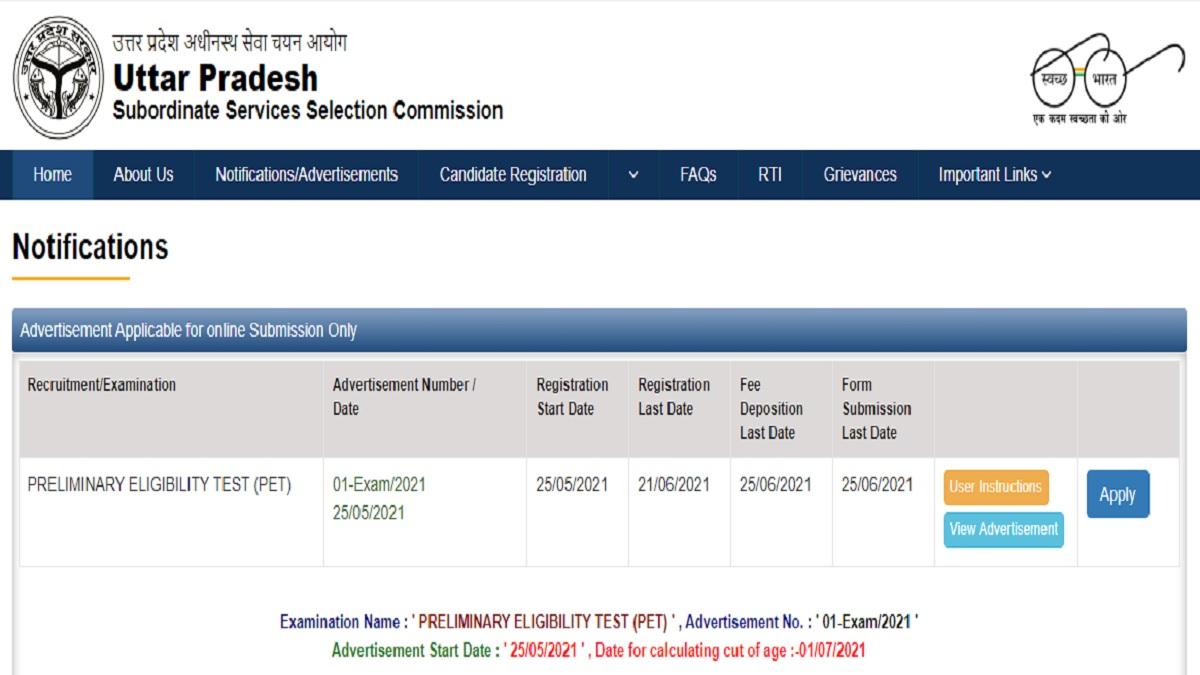This screenshot has height=675, width=1200.
Task: Click the Form Submission Last Date header
Action: point(876,408)
